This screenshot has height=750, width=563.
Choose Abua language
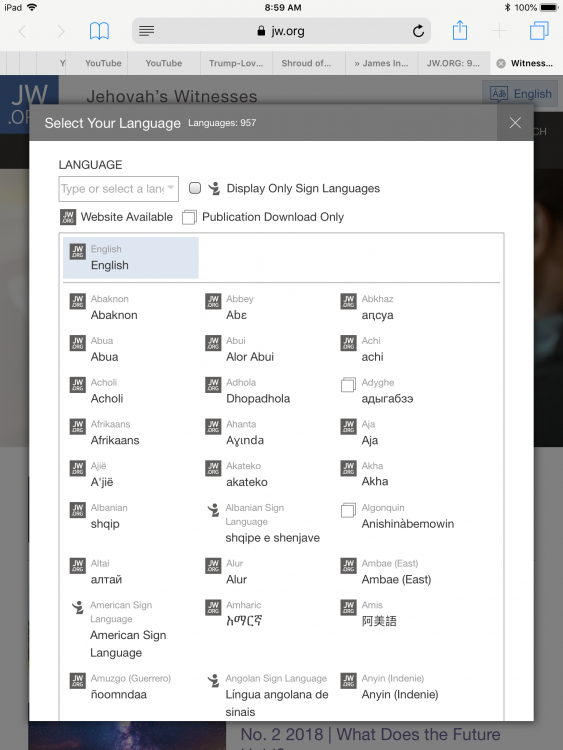104,357
